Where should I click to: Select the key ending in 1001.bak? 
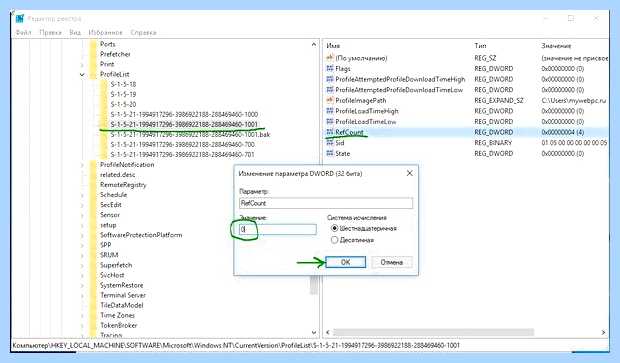click(190, 134)
